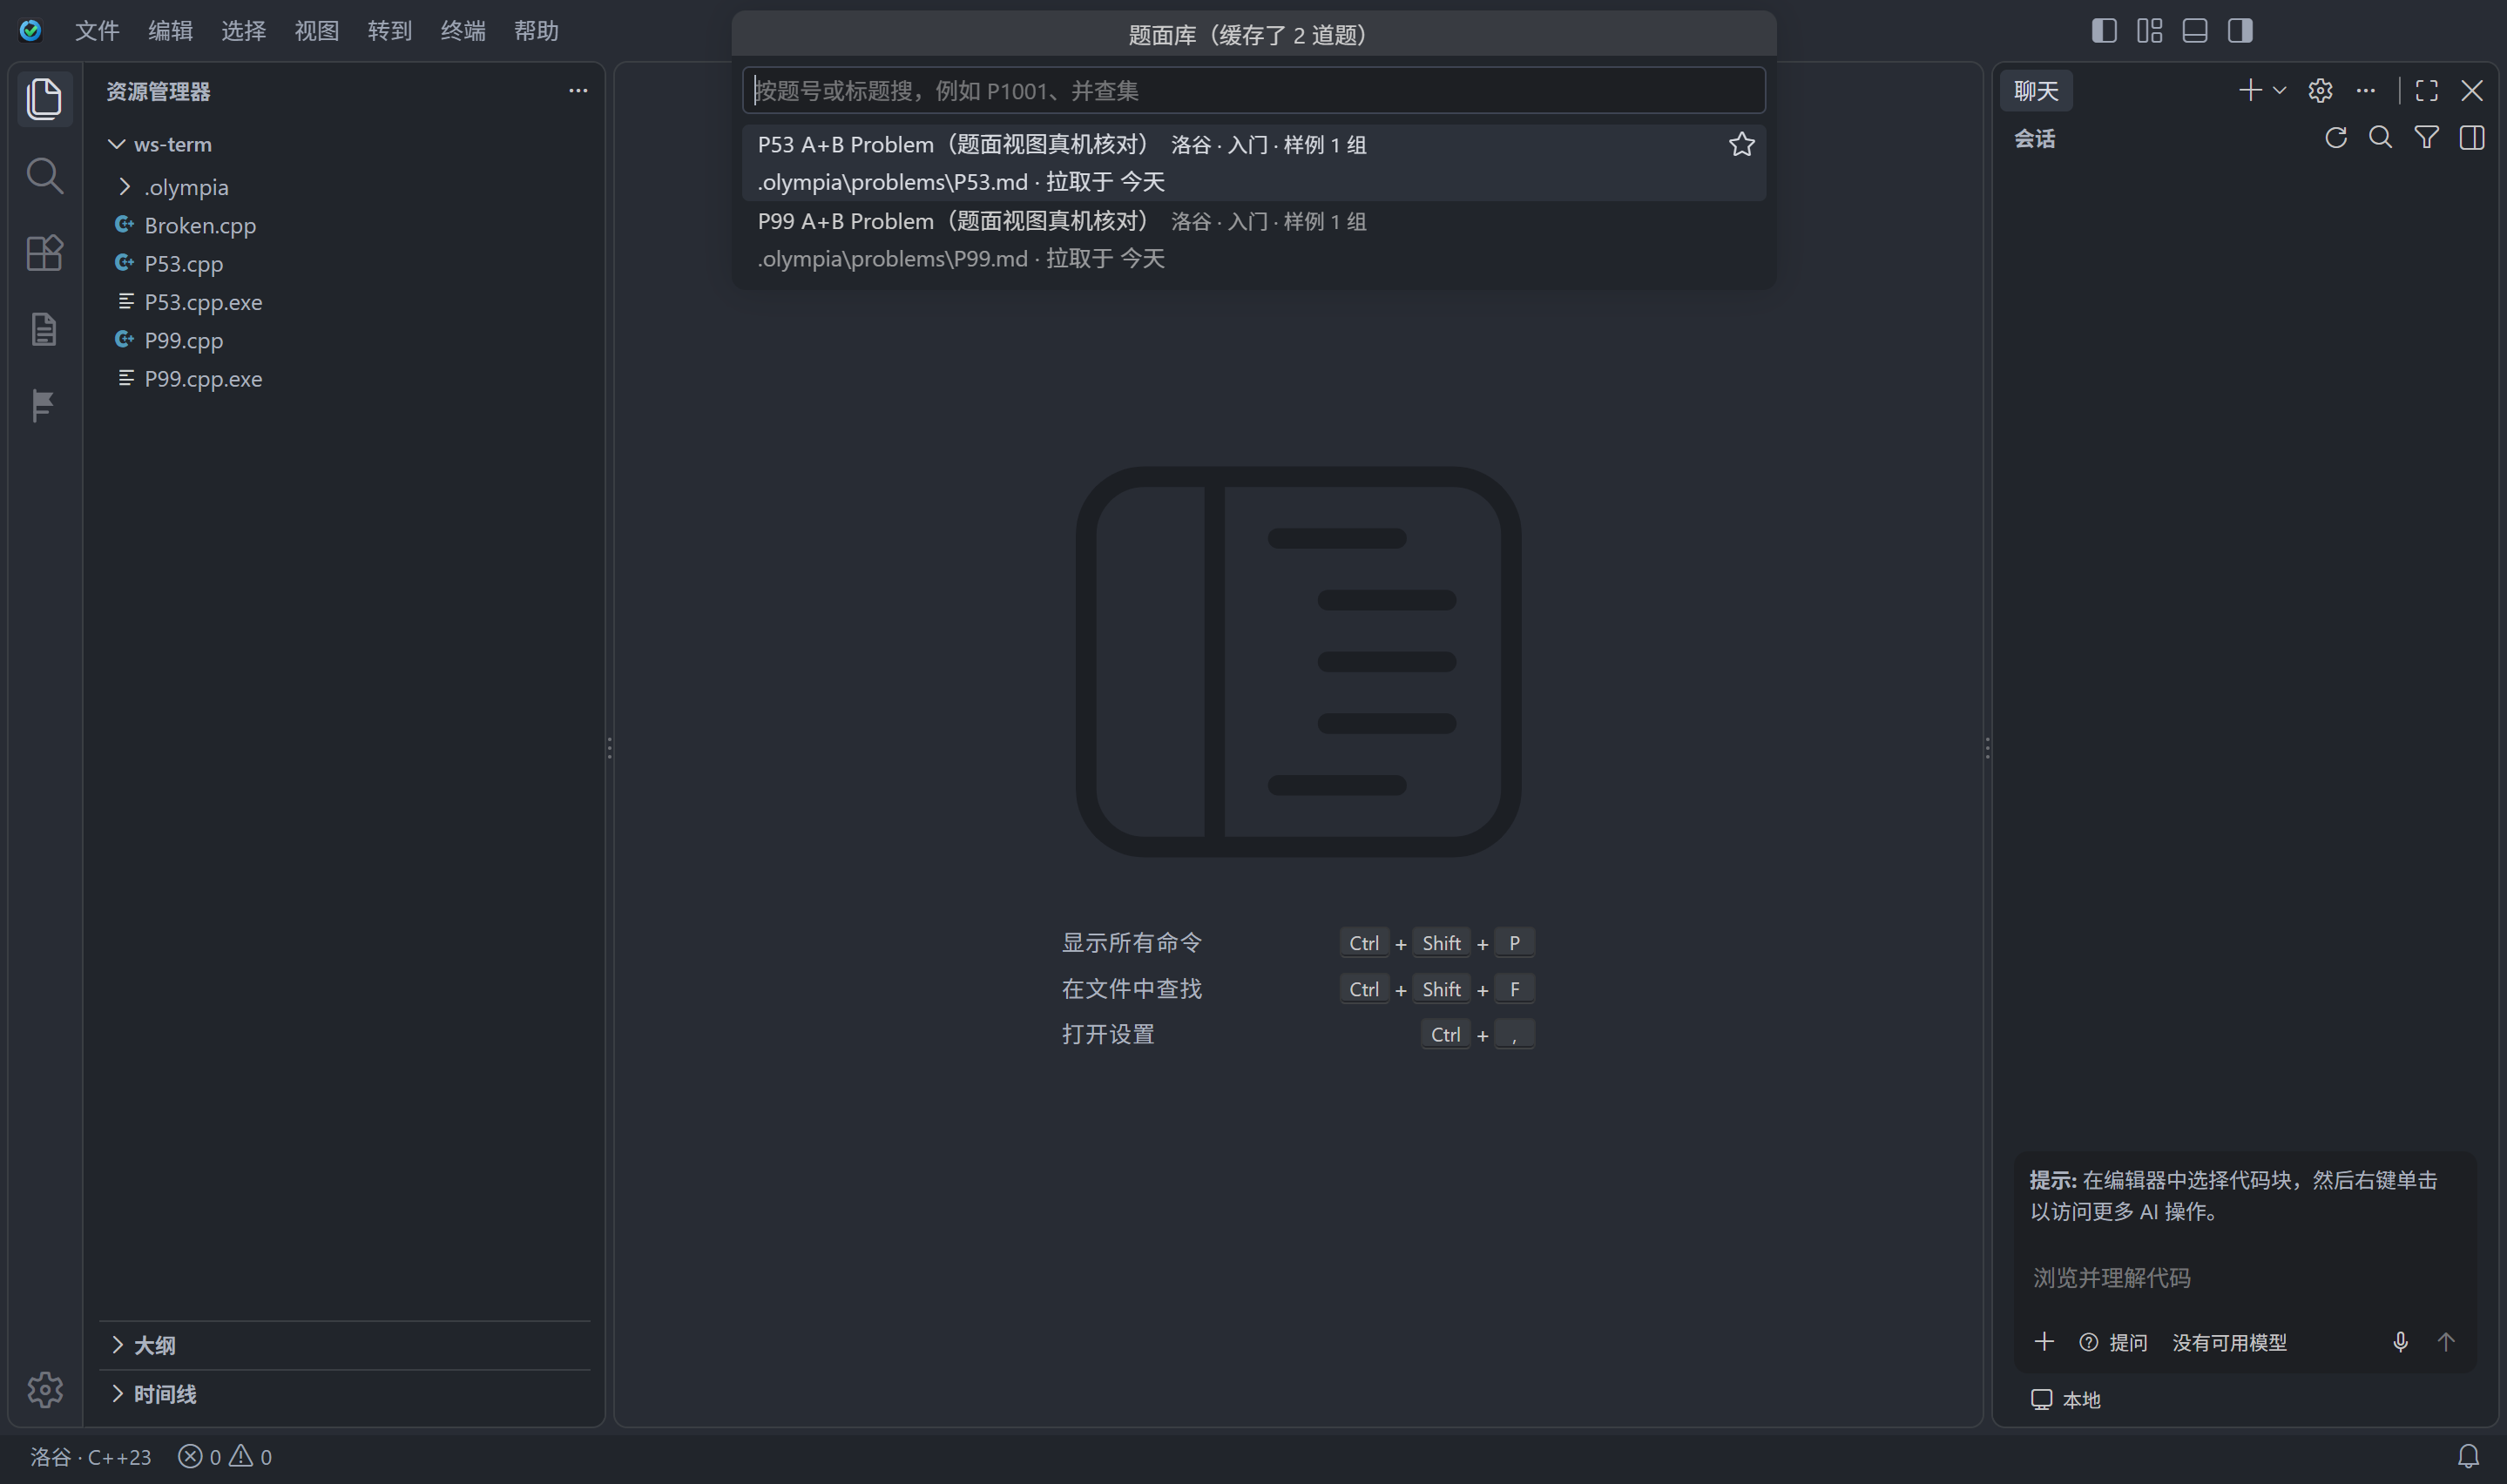Screen dimensions: 2507x1484
Task: Open Explorer more actions ellipsis
Action: tap(578, 91)
